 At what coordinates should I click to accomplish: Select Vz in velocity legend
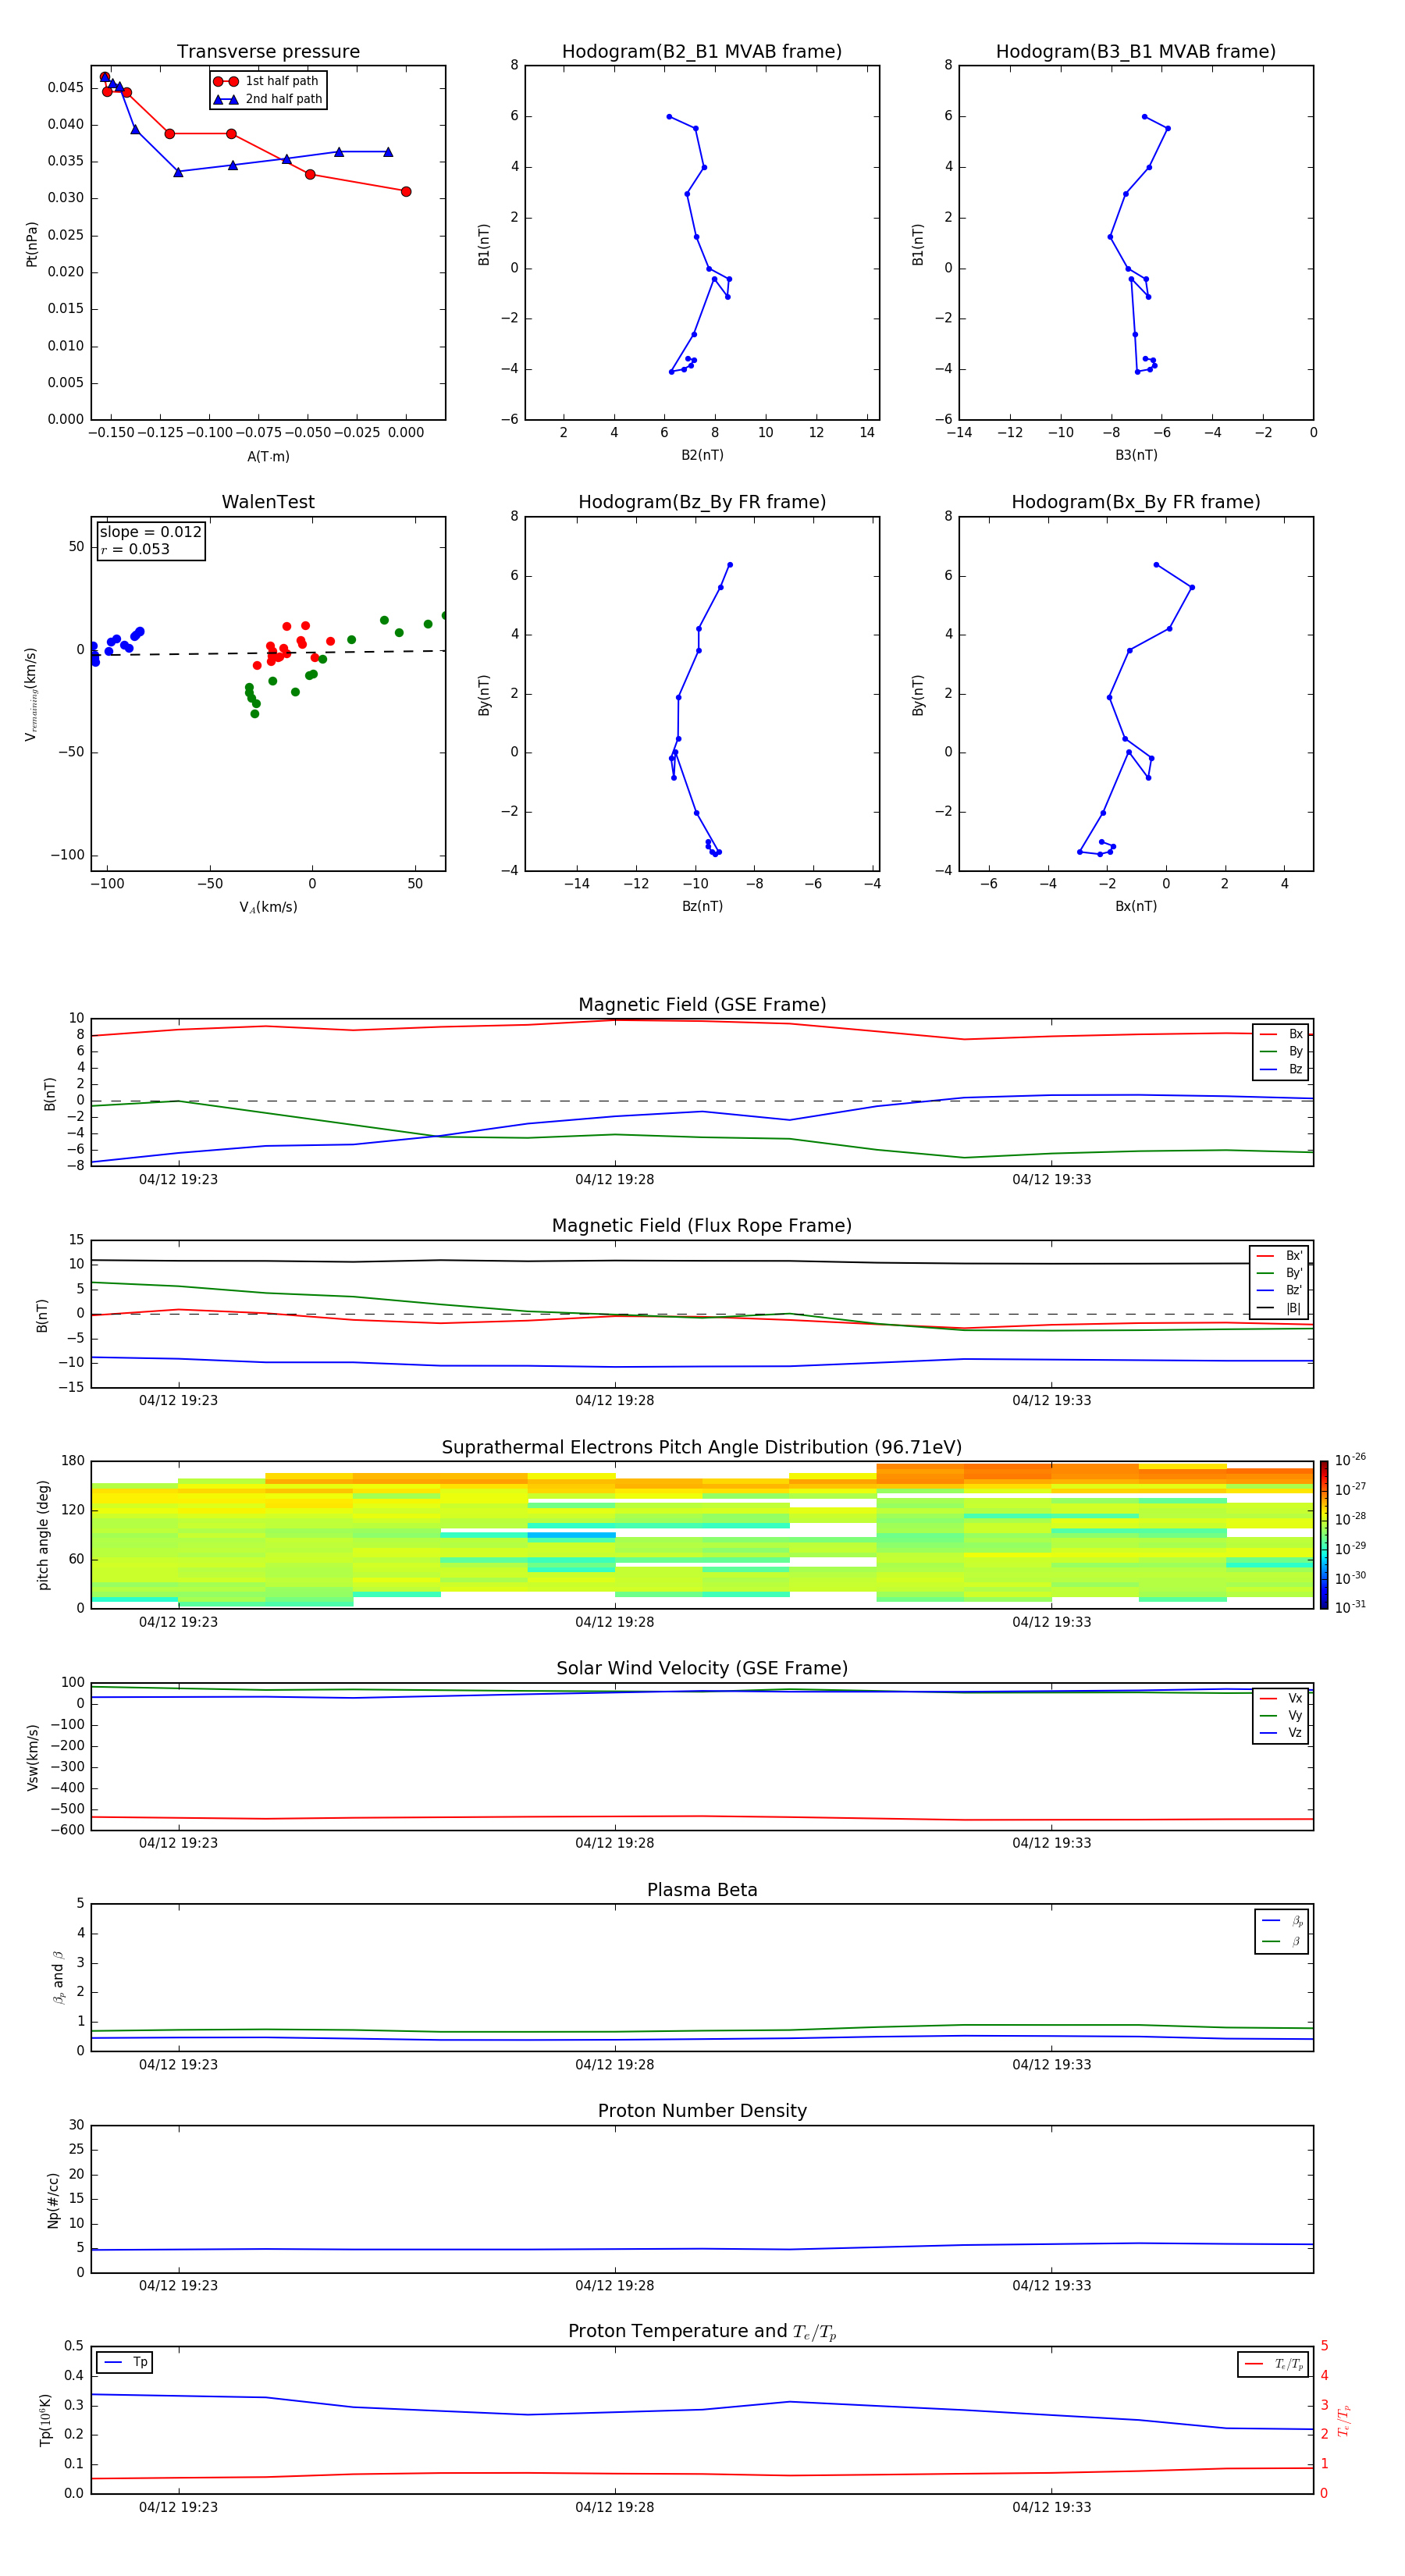tap(1281, 1733)
